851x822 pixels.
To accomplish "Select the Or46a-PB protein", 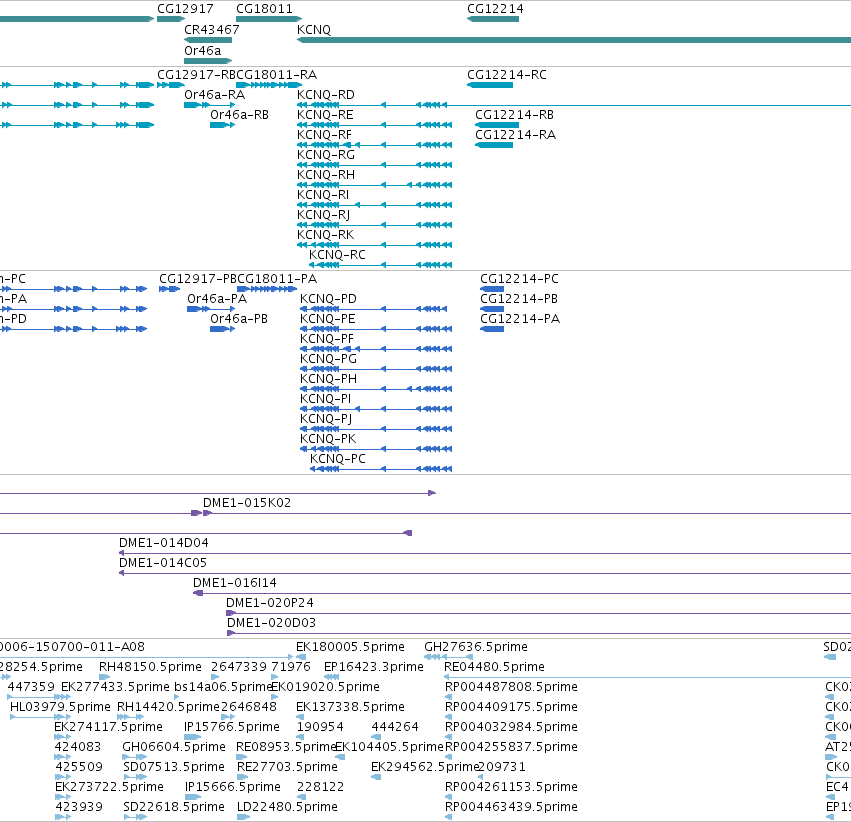I will click(x=239, y=319).
